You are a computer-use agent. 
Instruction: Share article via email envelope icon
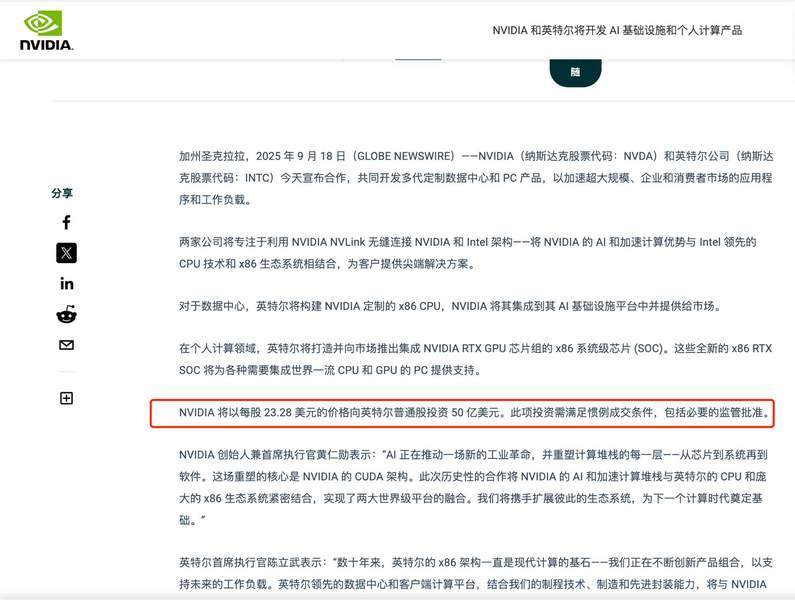click(x=66, y=345)
